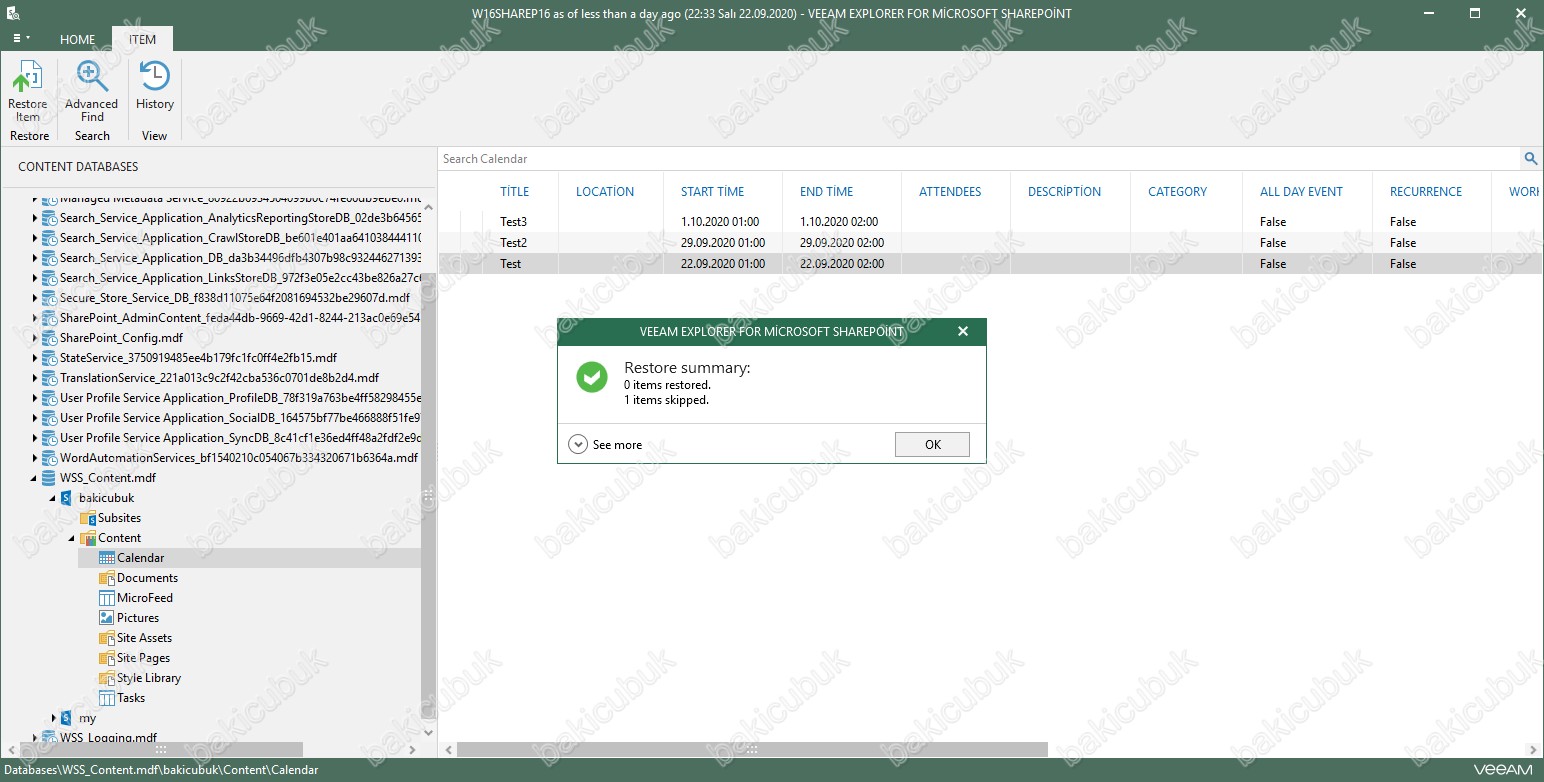Click the Calendar list icon

tap(107, 558)
